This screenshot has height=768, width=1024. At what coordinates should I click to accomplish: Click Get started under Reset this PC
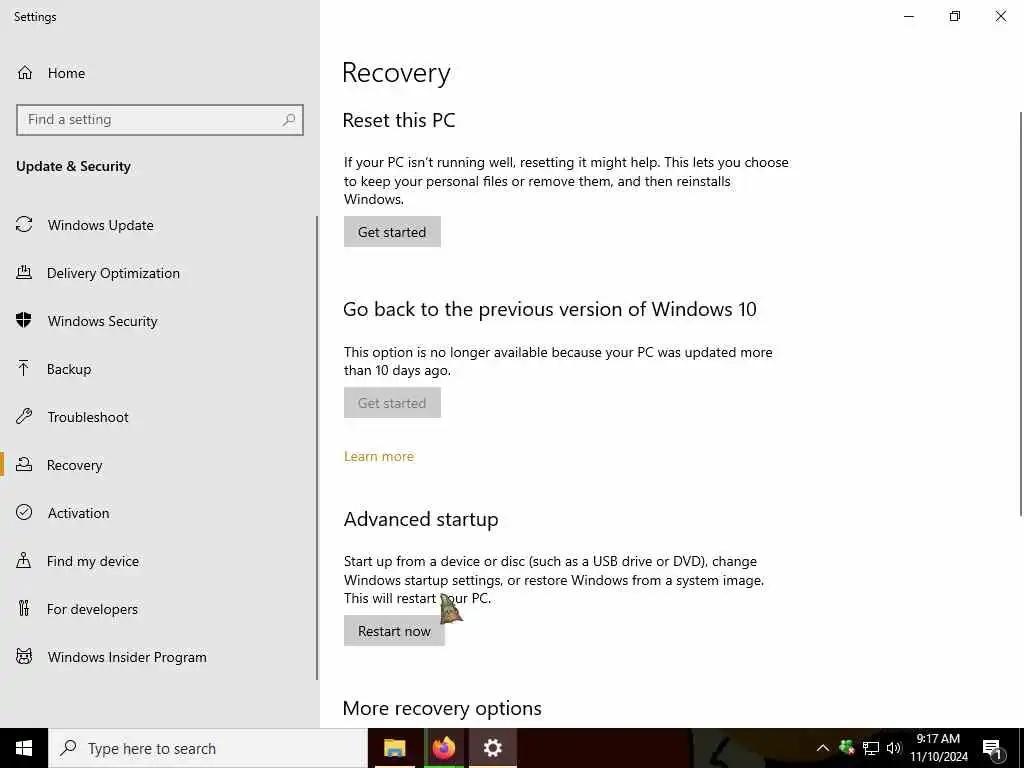tap(392, 232)
